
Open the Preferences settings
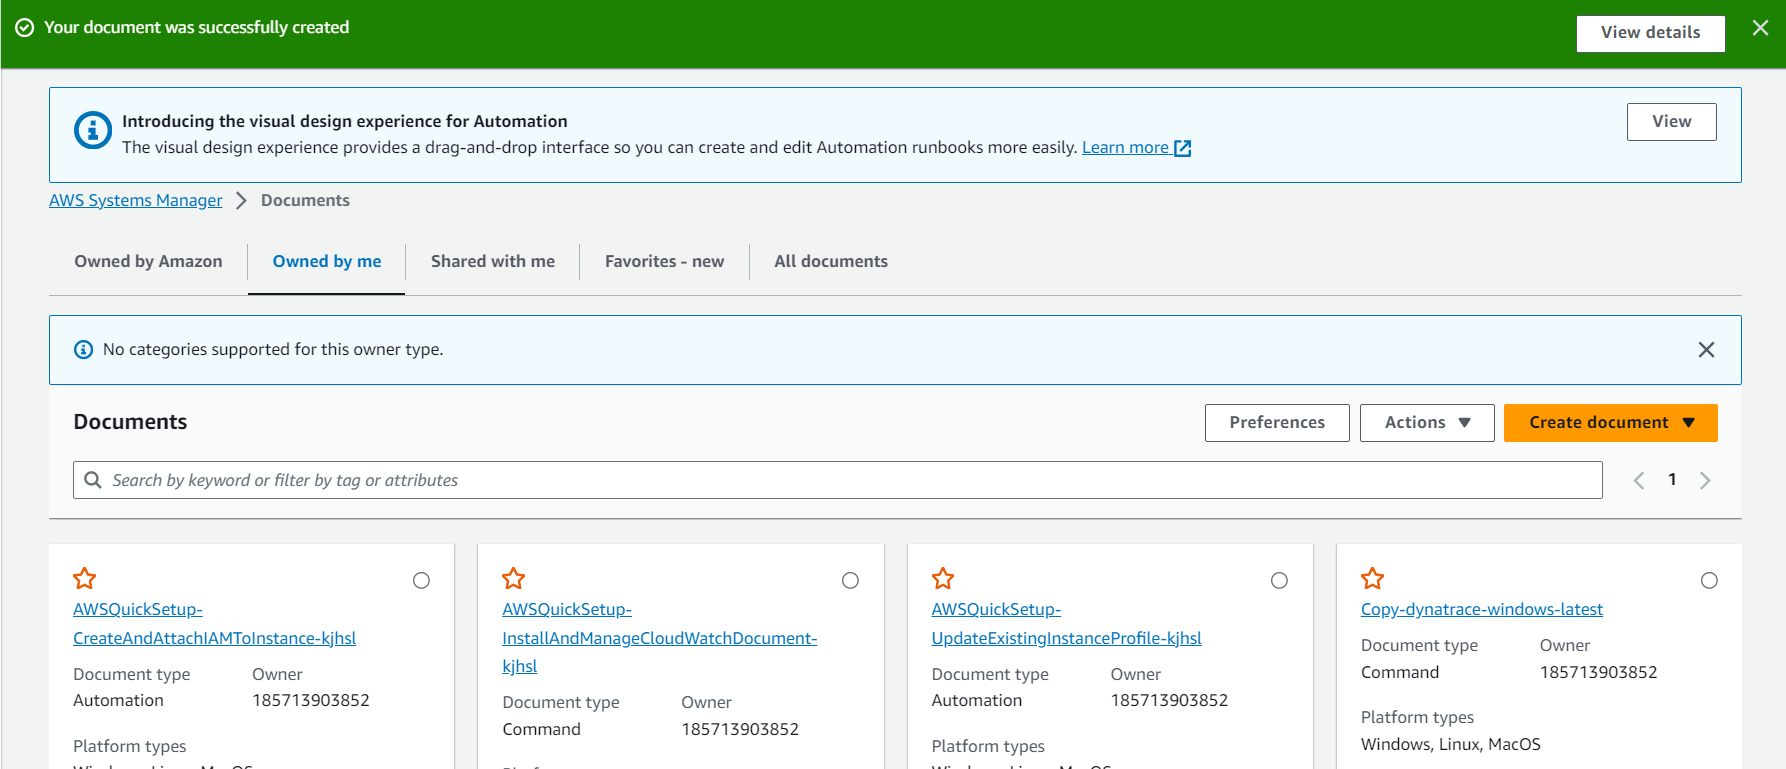(x=1276, y=422)
